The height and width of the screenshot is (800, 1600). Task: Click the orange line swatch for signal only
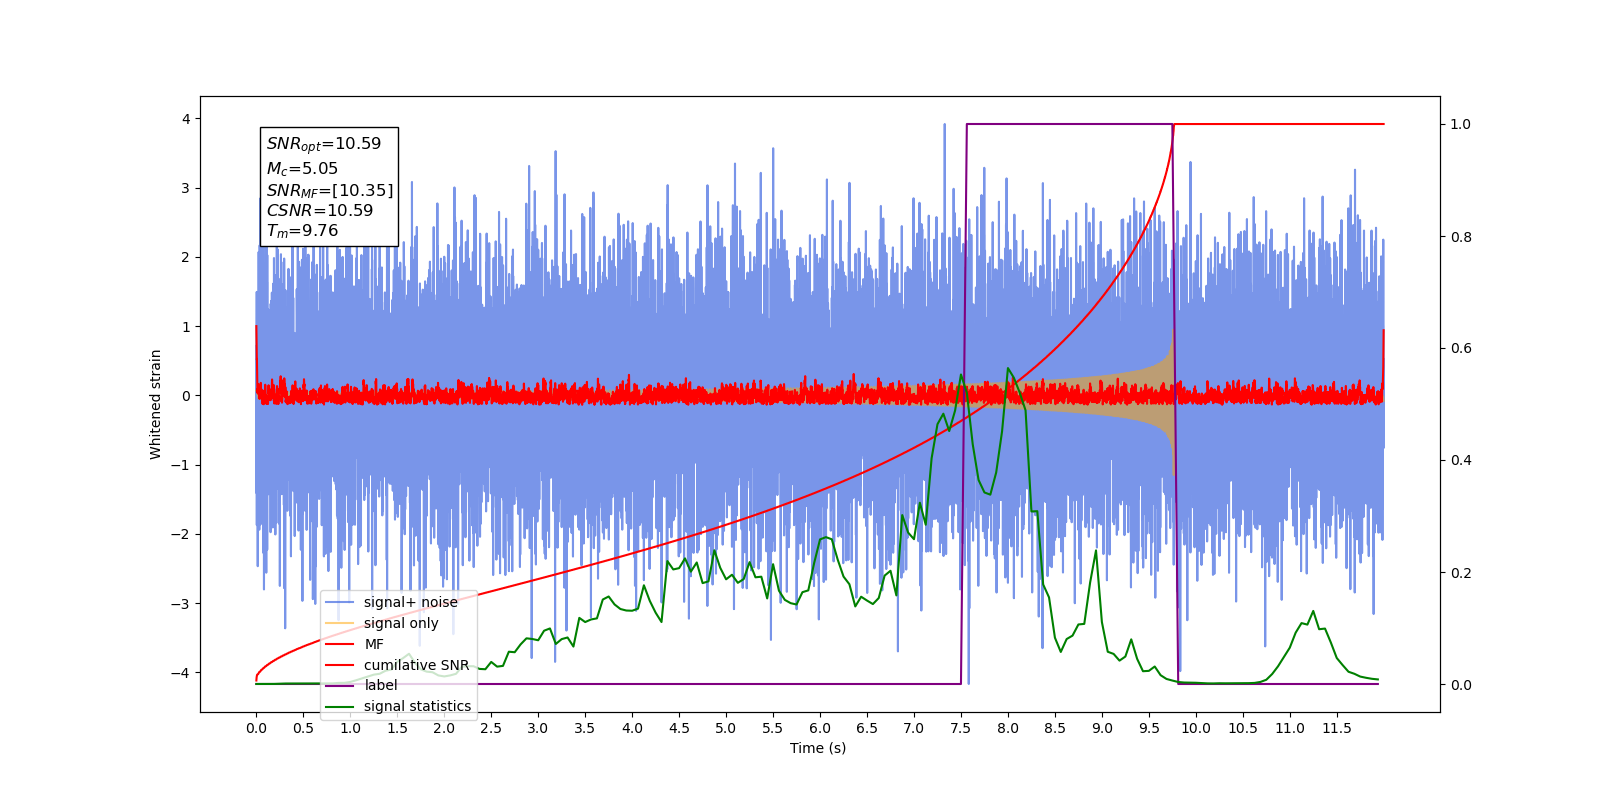(340, 623)
